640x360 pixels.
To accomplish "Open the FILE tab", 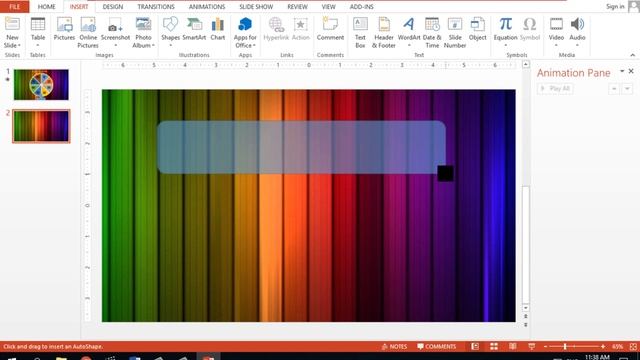I will point(15,7).
